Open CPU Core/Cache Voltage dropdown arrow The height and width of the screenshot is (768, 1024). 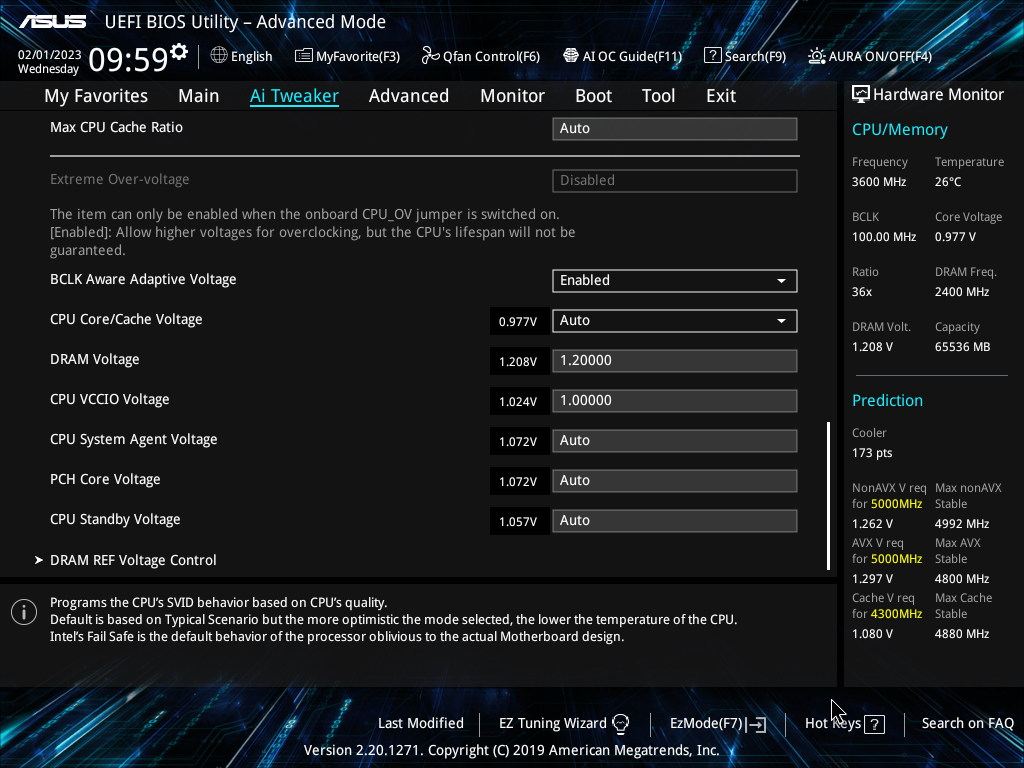coord(781,321)
